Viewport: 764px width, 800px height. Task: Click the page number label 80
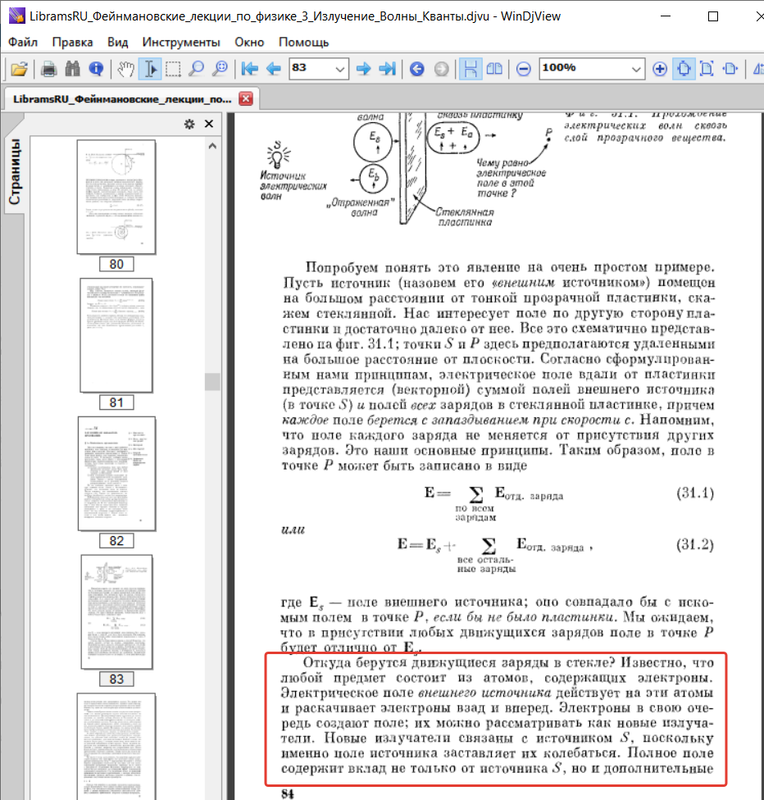pyautogui.click(x=116, y=264)
